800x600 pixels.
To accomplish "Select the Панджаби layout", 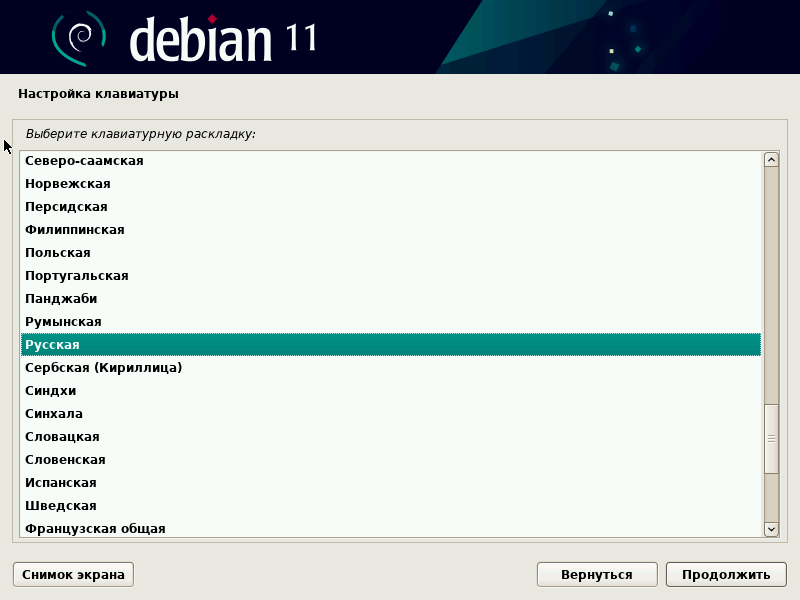I will point(100,298).
